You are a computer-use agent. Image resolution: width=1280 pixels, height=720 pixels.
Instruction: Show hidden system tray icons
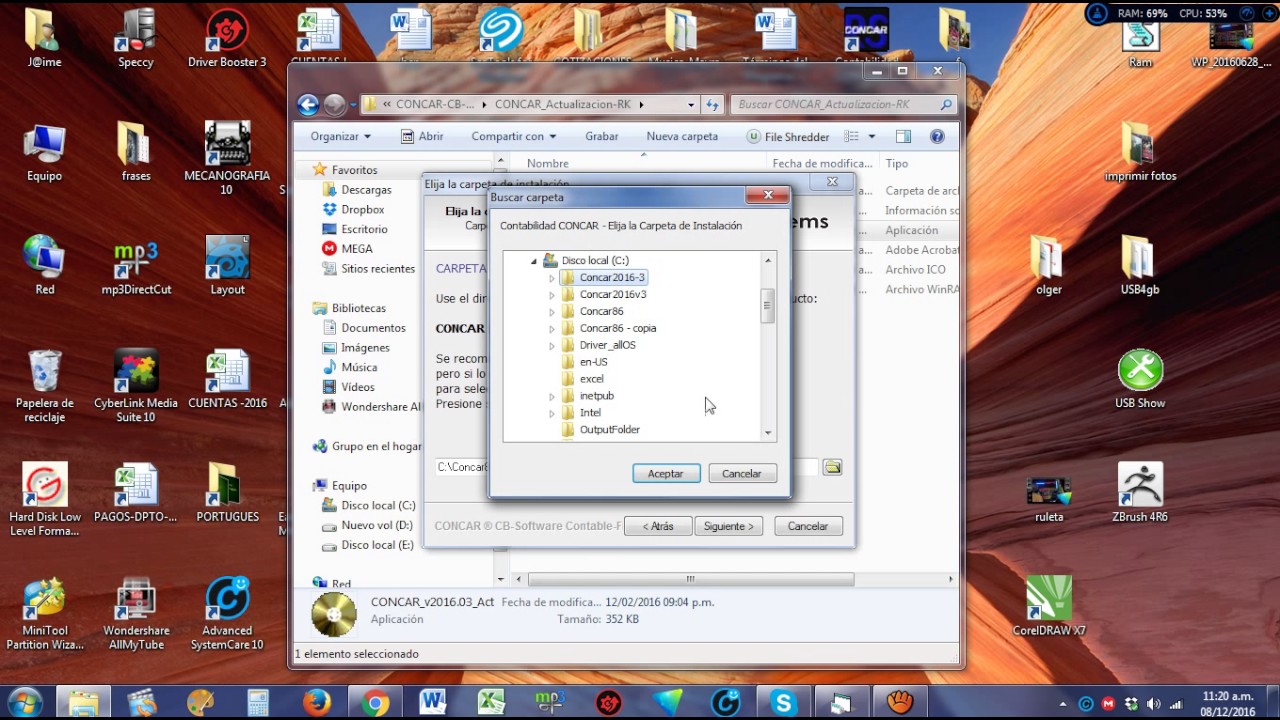(x=1062, y=703)
